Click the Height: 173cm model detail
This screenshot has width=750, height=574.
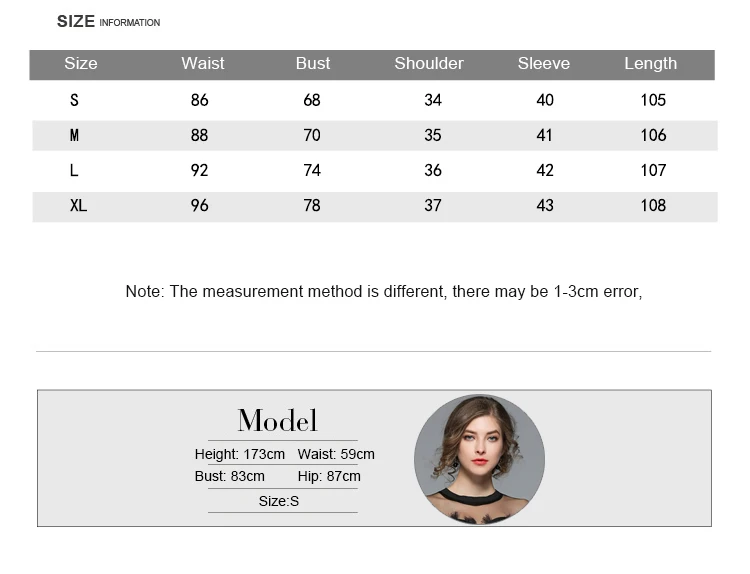(240, 454)
